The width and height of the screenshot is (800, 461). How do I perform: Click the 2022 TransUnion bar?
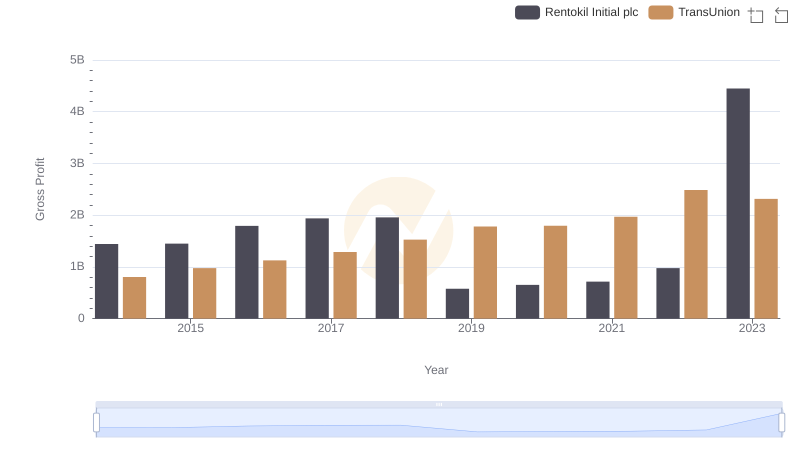(696, 254)
